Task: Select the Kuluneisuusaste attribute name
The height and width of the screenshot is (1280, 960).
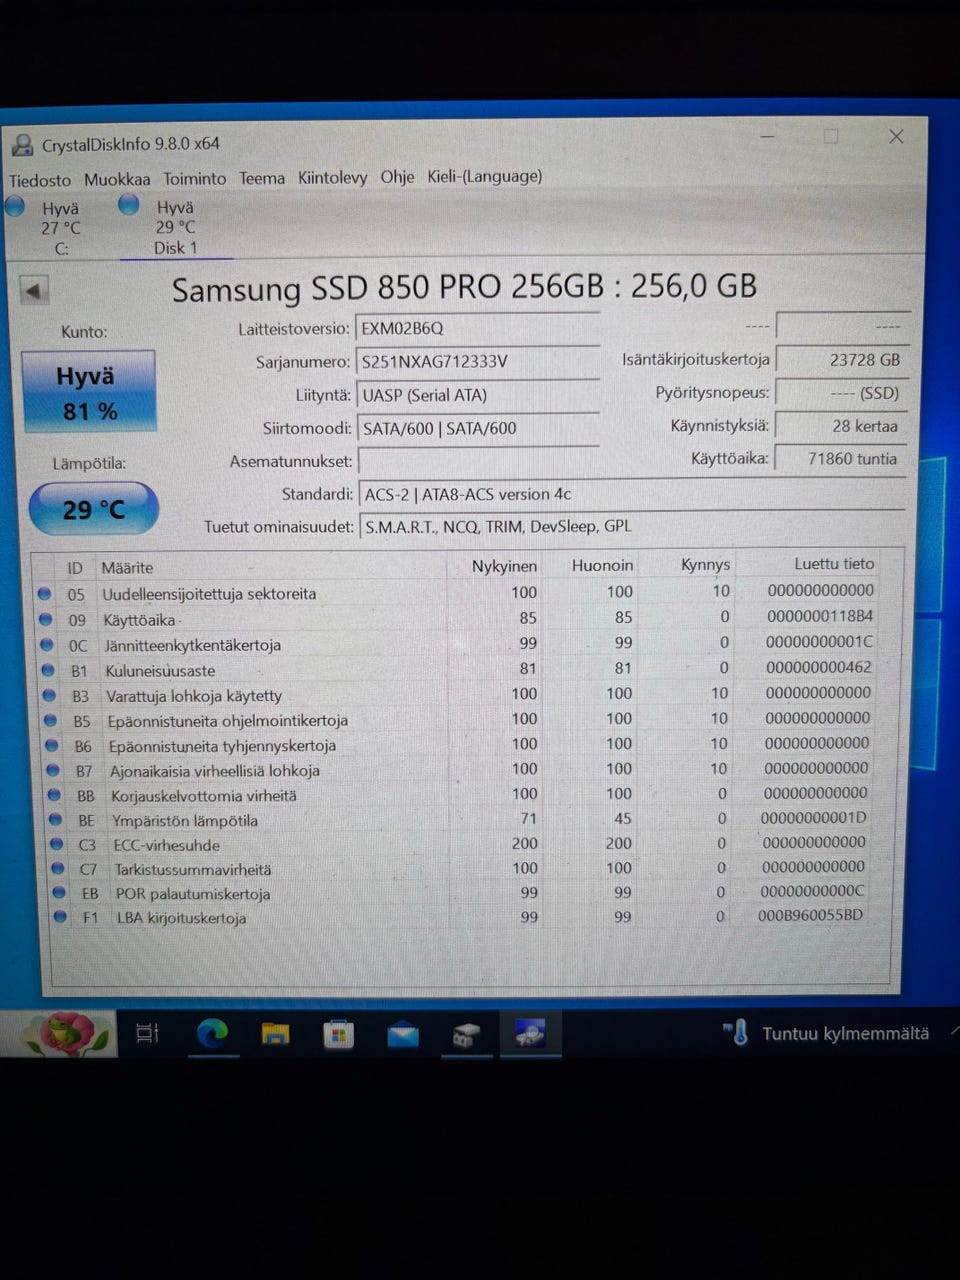Action: (160, 670)
